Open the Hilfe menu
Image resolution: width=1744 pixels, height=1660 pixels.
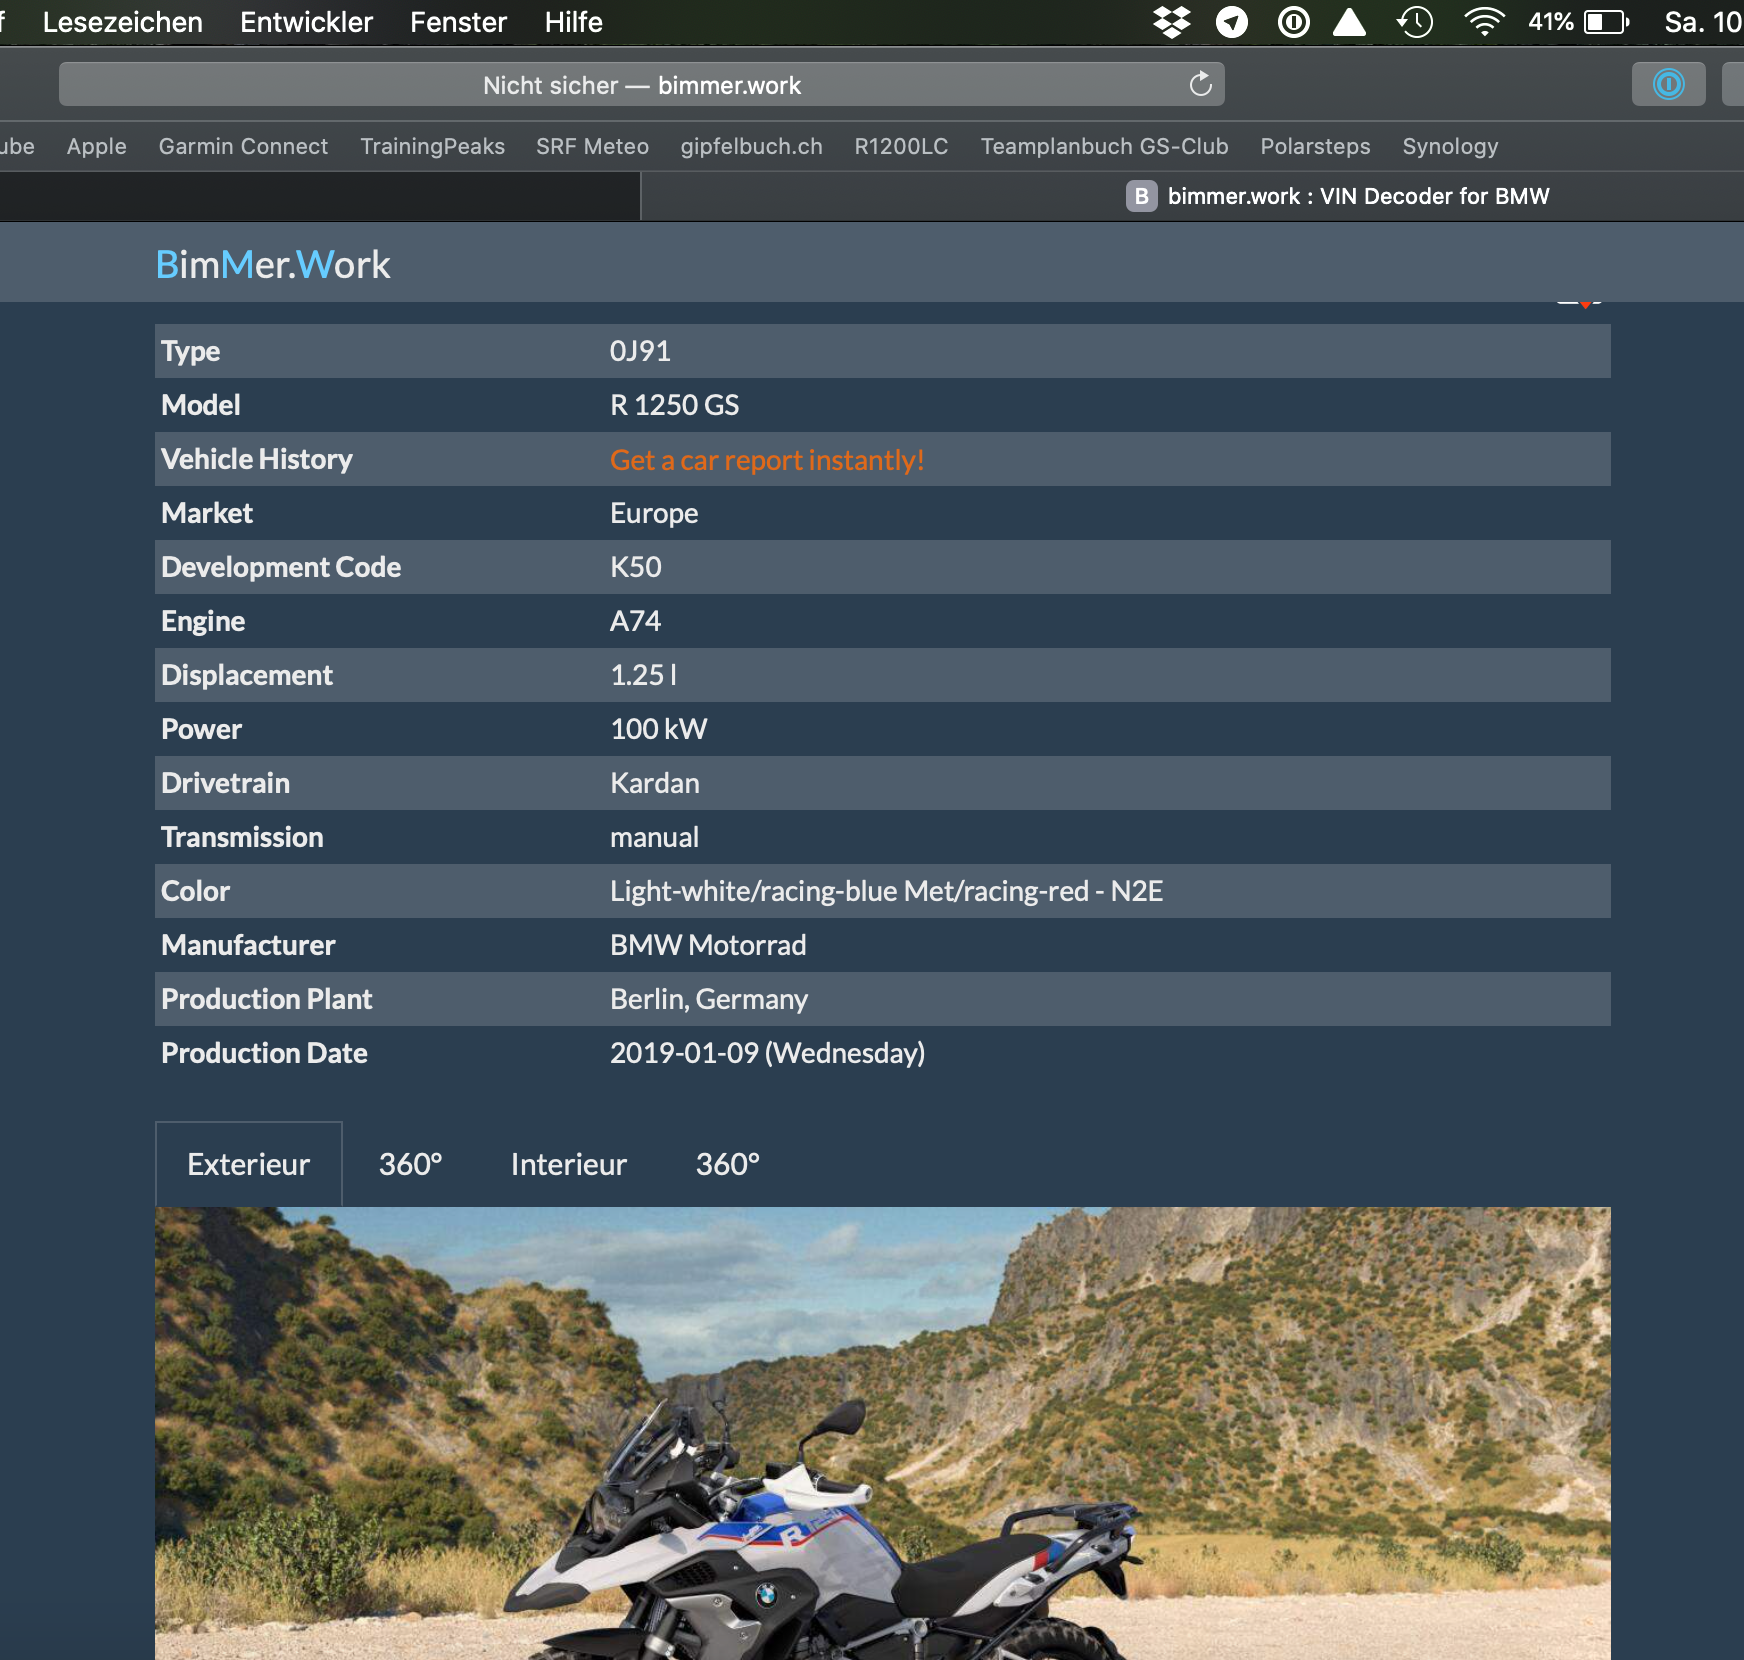(573, 22)
